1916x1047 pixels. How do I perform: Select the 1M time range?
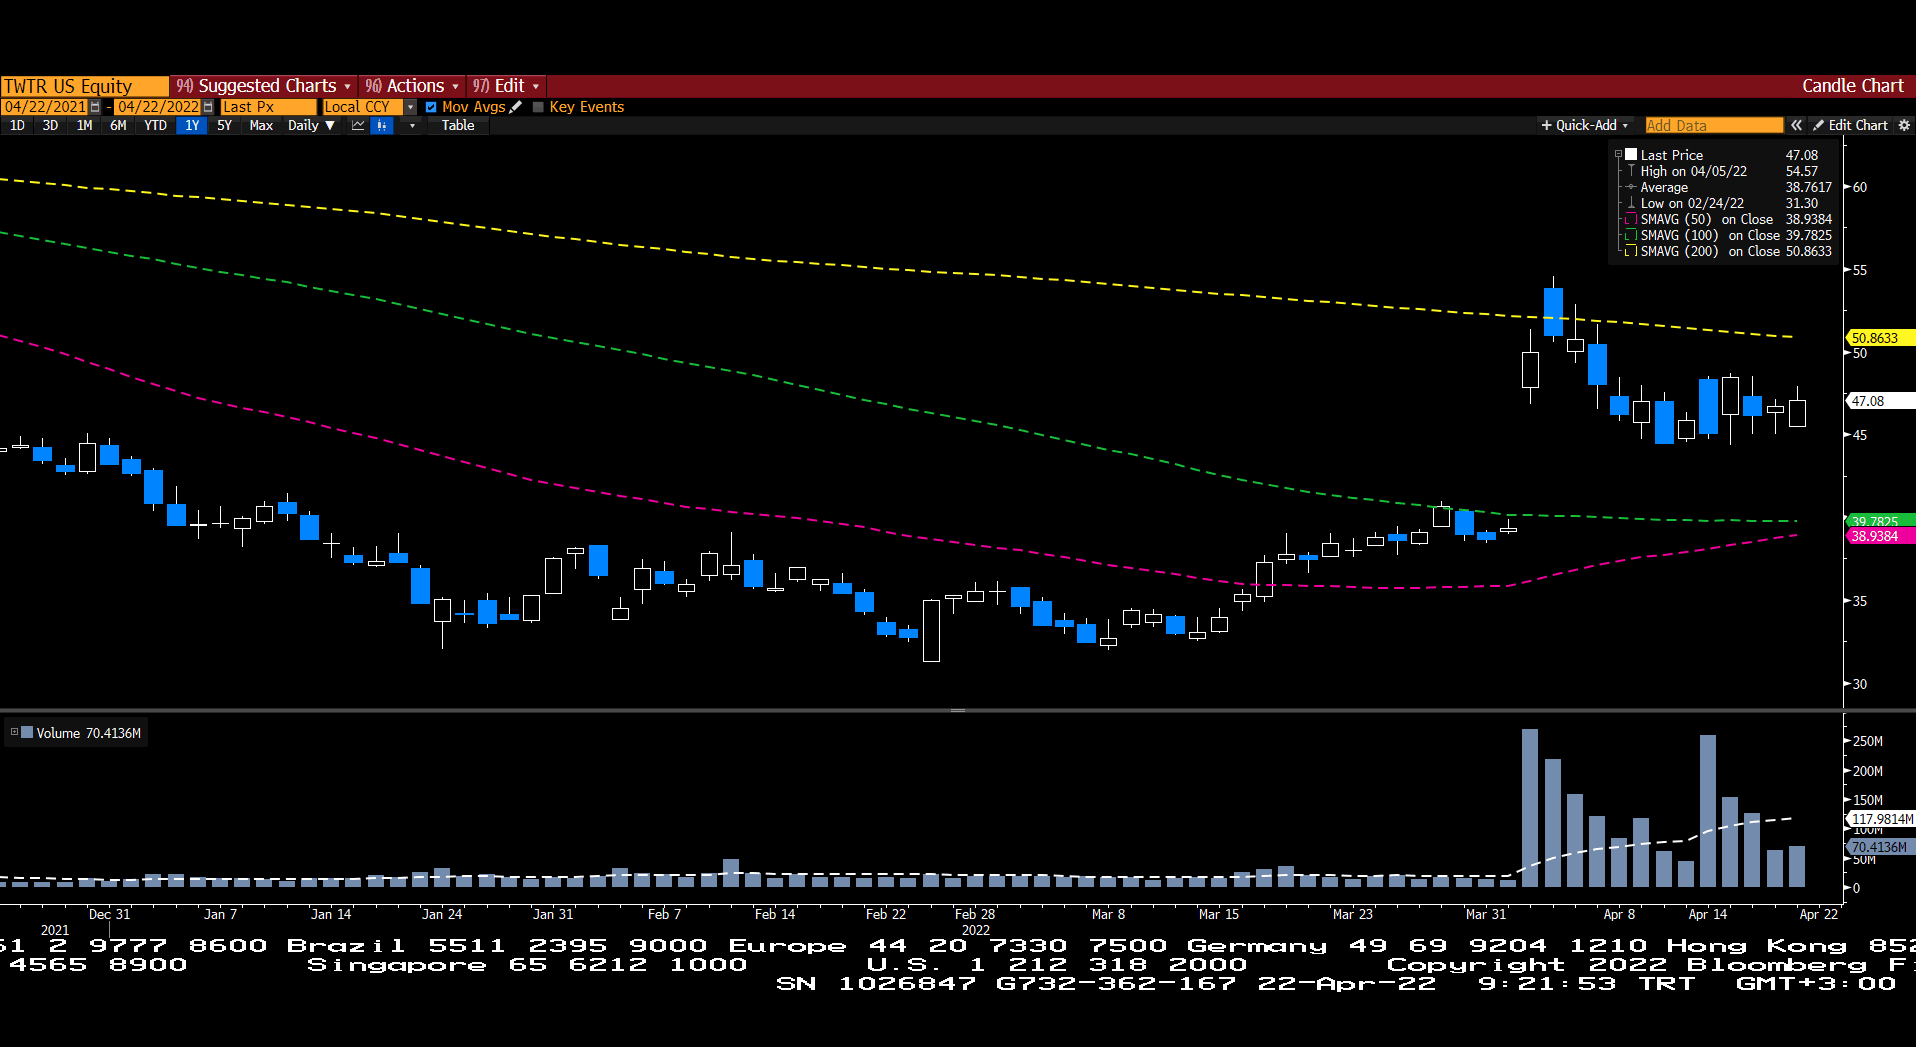(x=84, y=126)
